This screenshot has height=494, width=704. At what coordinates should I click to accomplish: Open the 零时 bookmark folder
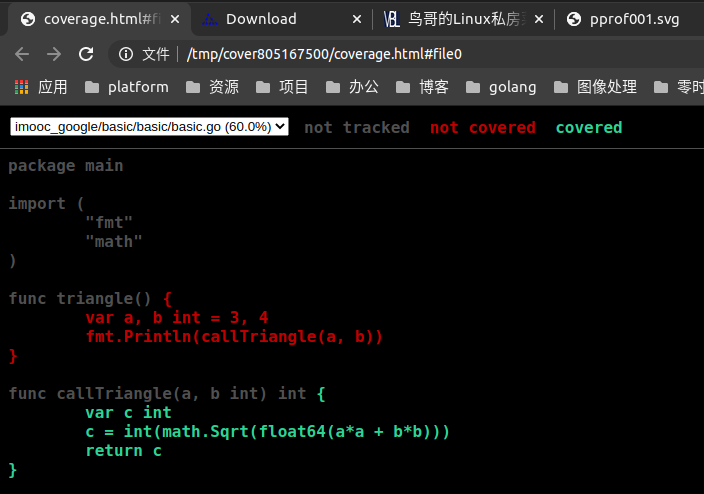pos(679,87)
